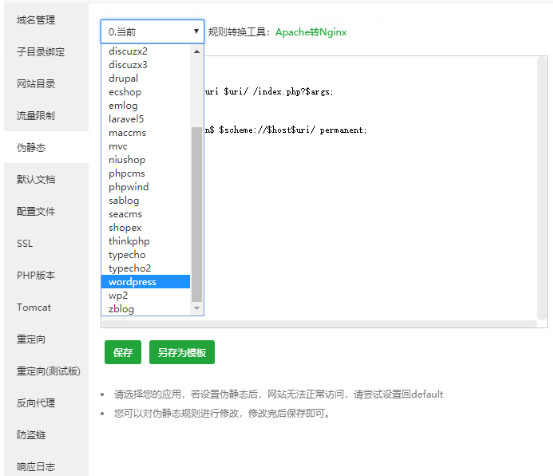Open the 防盗链 sidebar tab
The width and height of the screenshot is (553, 476).
click(x=46, y=435)
